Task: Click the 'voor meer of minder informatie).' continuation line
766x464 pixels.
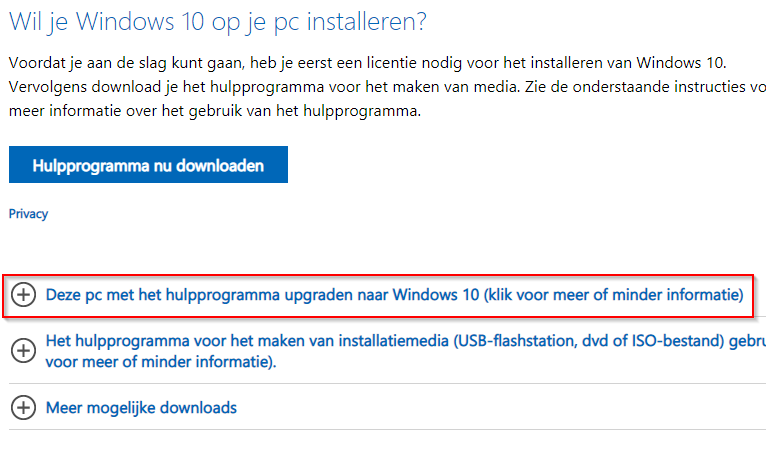Action: coord(161,362)
